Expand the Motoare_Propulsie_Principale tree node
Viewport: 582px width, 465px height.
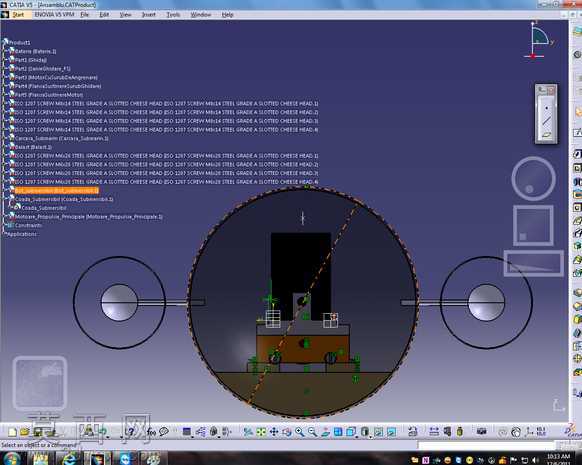pyautogui.click(x=4, y=217)
